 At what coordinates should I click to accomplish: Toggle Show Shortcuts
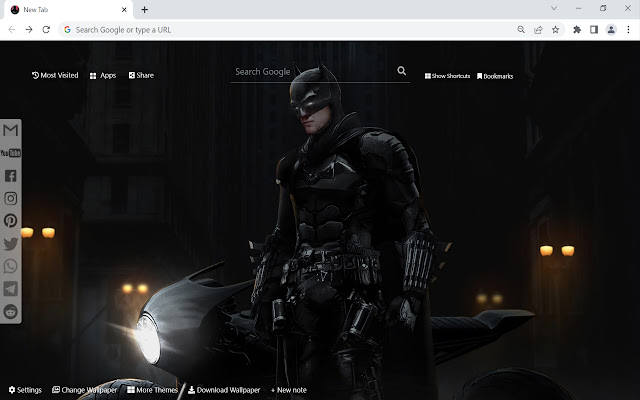447,76
